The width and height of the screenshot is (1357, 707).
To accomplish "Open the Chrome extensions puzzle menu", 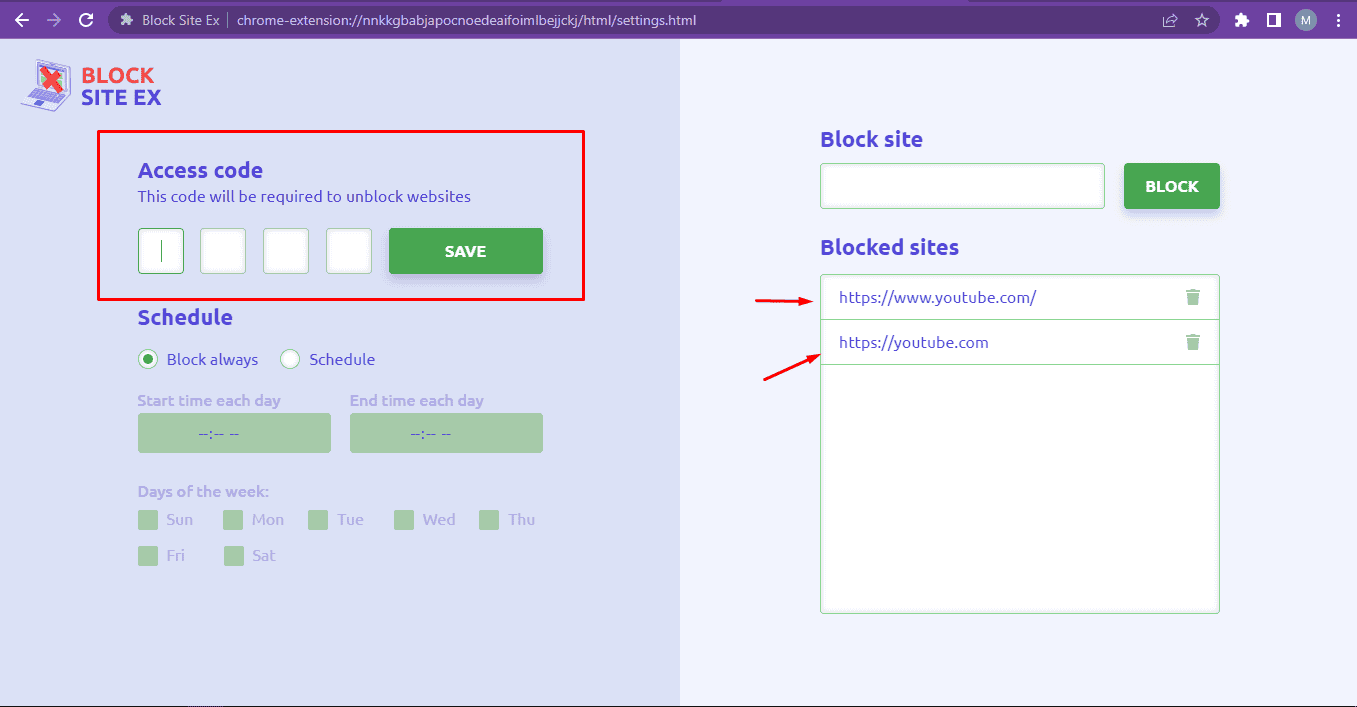I will pos(1240,19).
